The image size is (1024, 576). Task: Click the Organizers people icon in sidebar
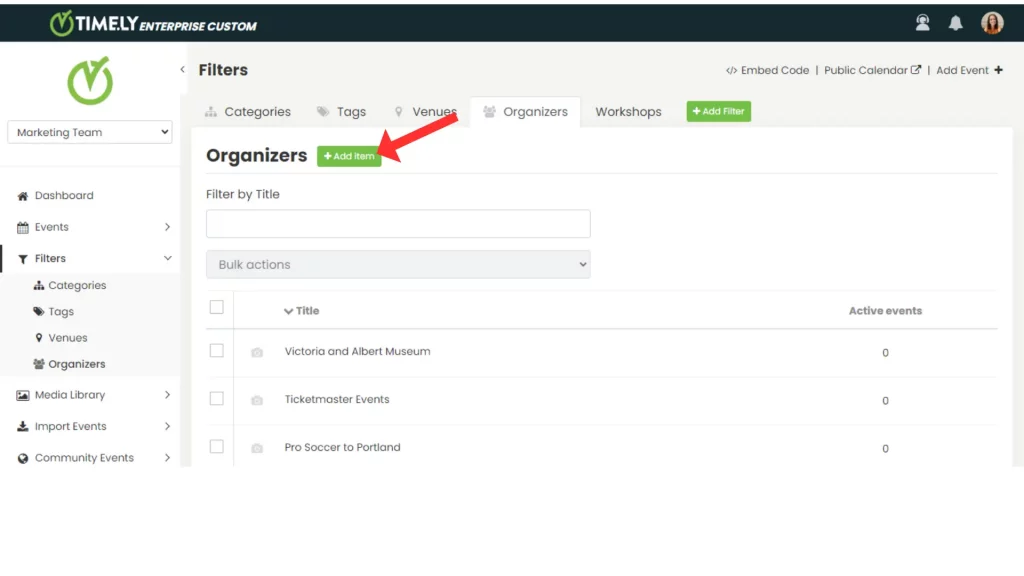click(x=39, y=364)
